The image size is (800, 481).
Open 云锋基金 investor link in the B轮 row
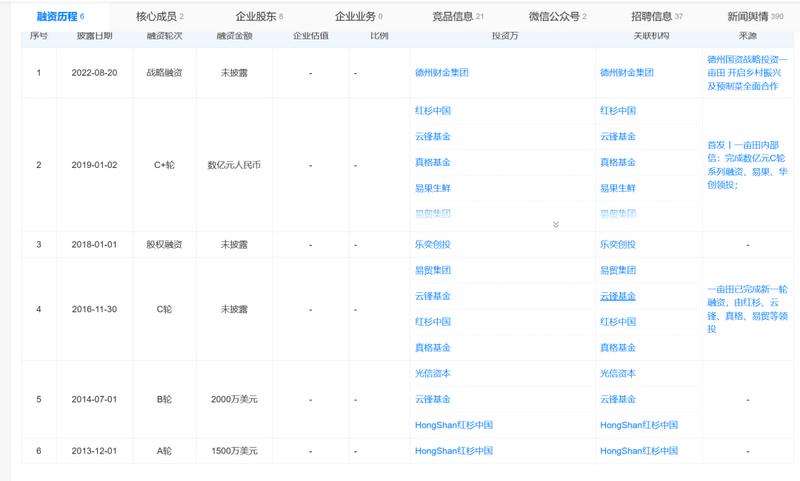pyautogui.click(x=433, y=399)
